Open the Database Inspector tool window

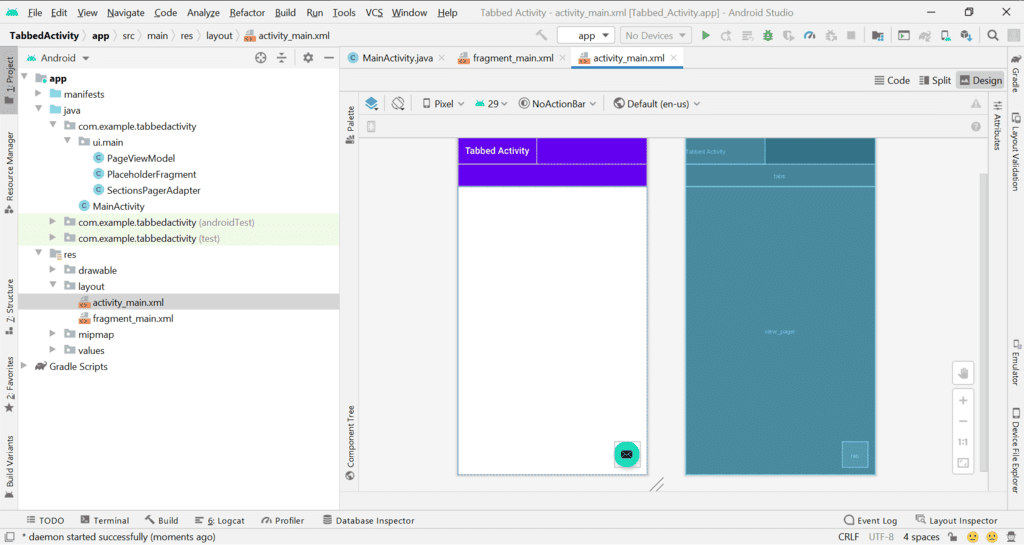pyautogui.click(x=369, y=520)
